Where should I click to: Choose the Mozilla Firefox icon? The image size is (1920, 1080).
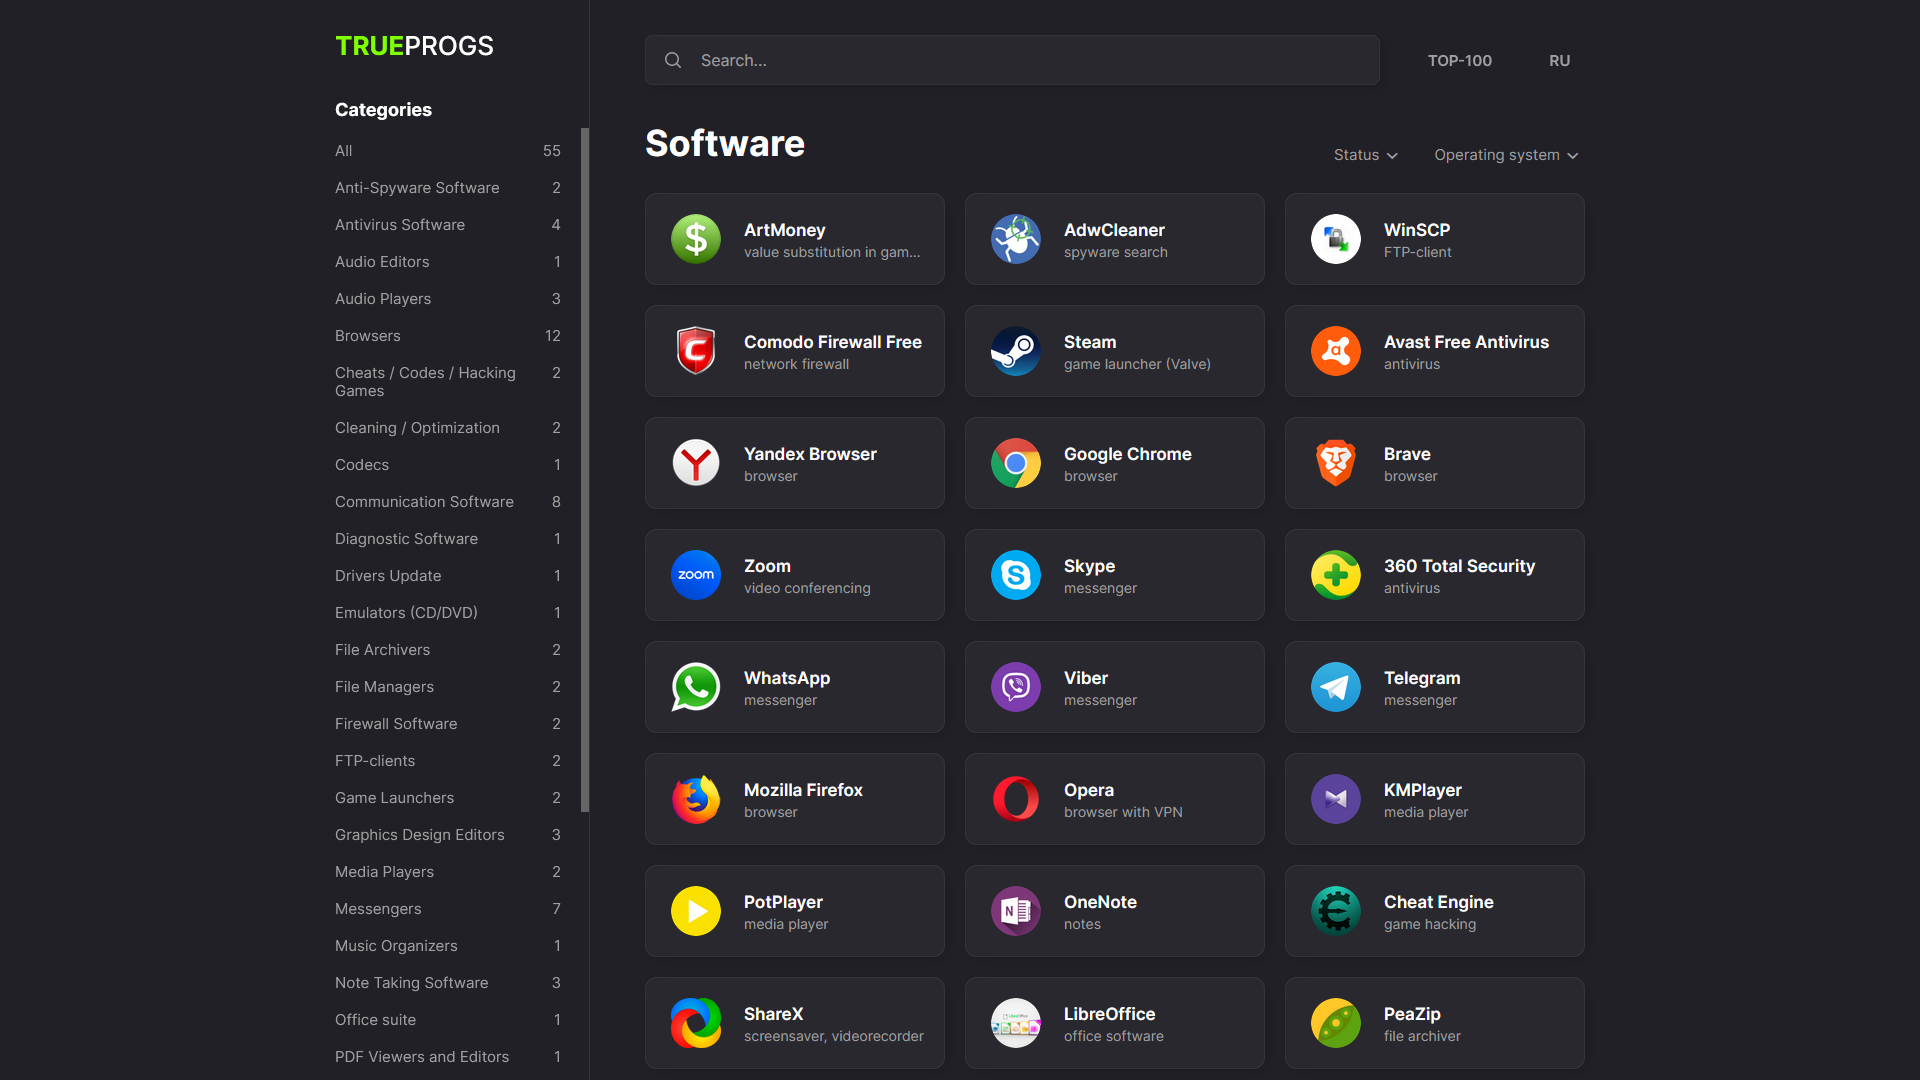pyautogui.click(x=696, y=799)
